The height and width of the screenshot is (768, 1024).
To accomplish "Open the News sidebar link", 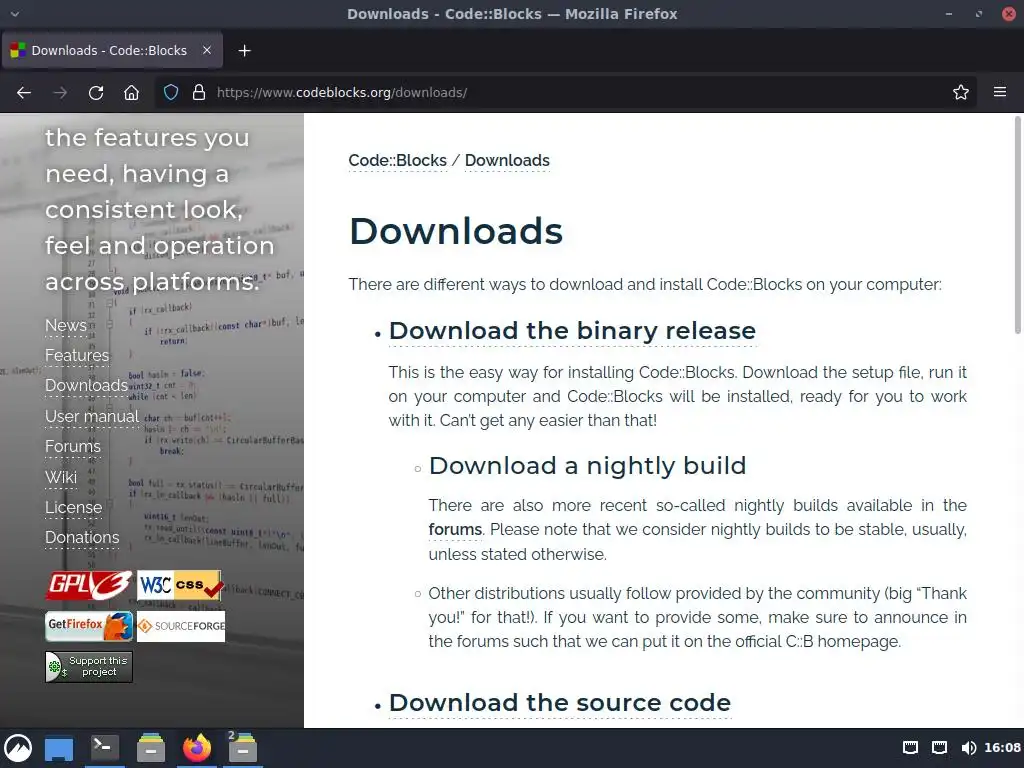I will click(66, 325).
